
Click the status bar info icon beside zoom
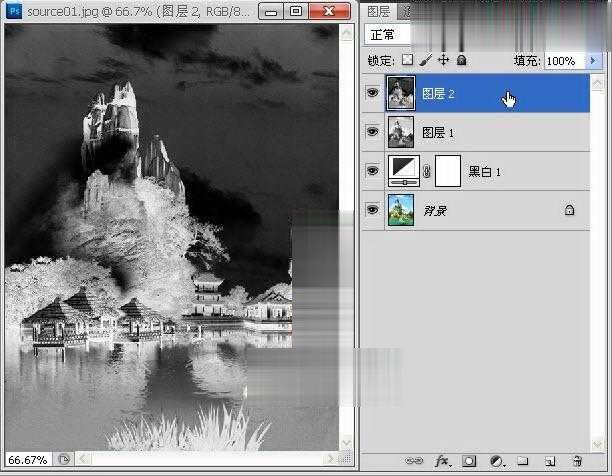click(64, 459)
